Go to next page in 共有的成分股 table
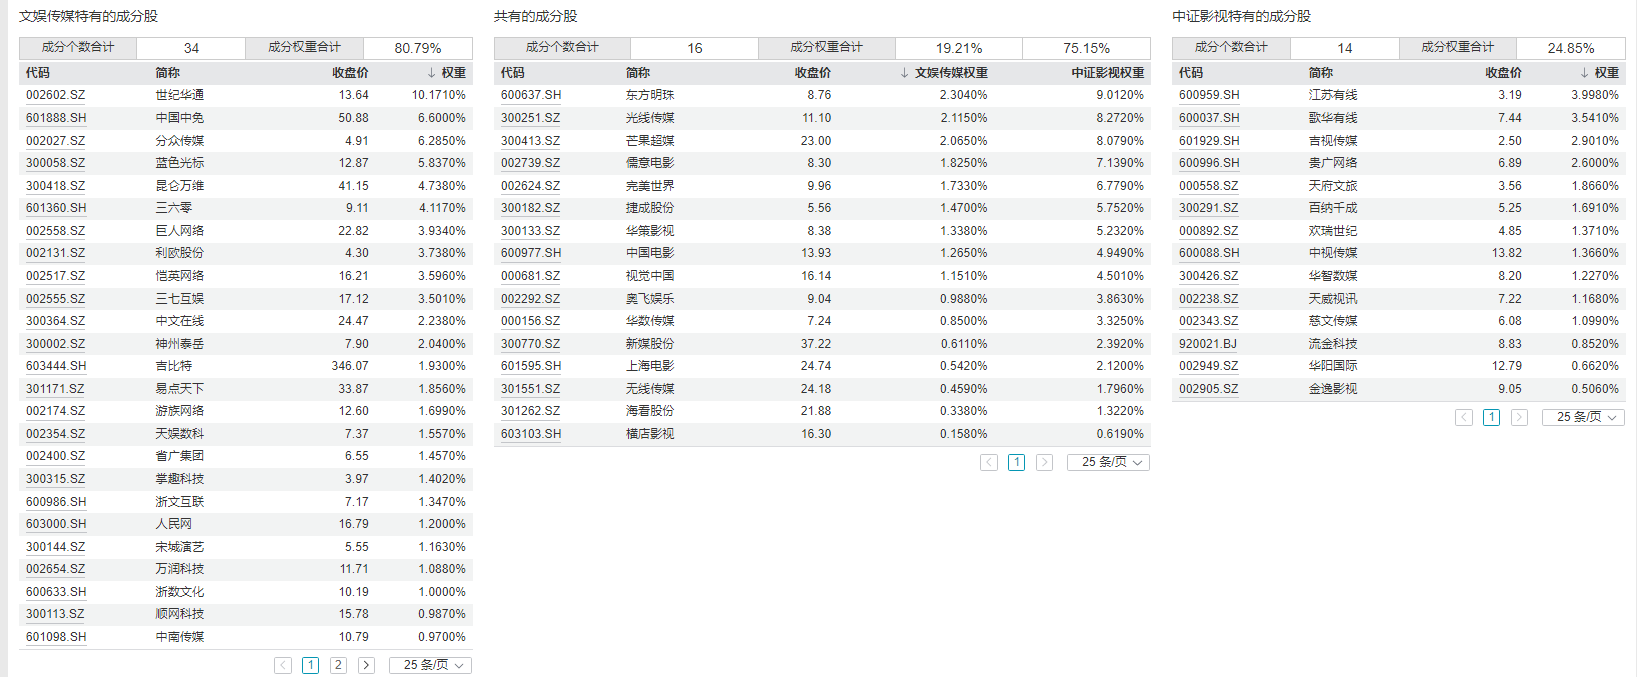Image resolution: width=1637 pixels, height=677 pixels. coord(1044,462)
